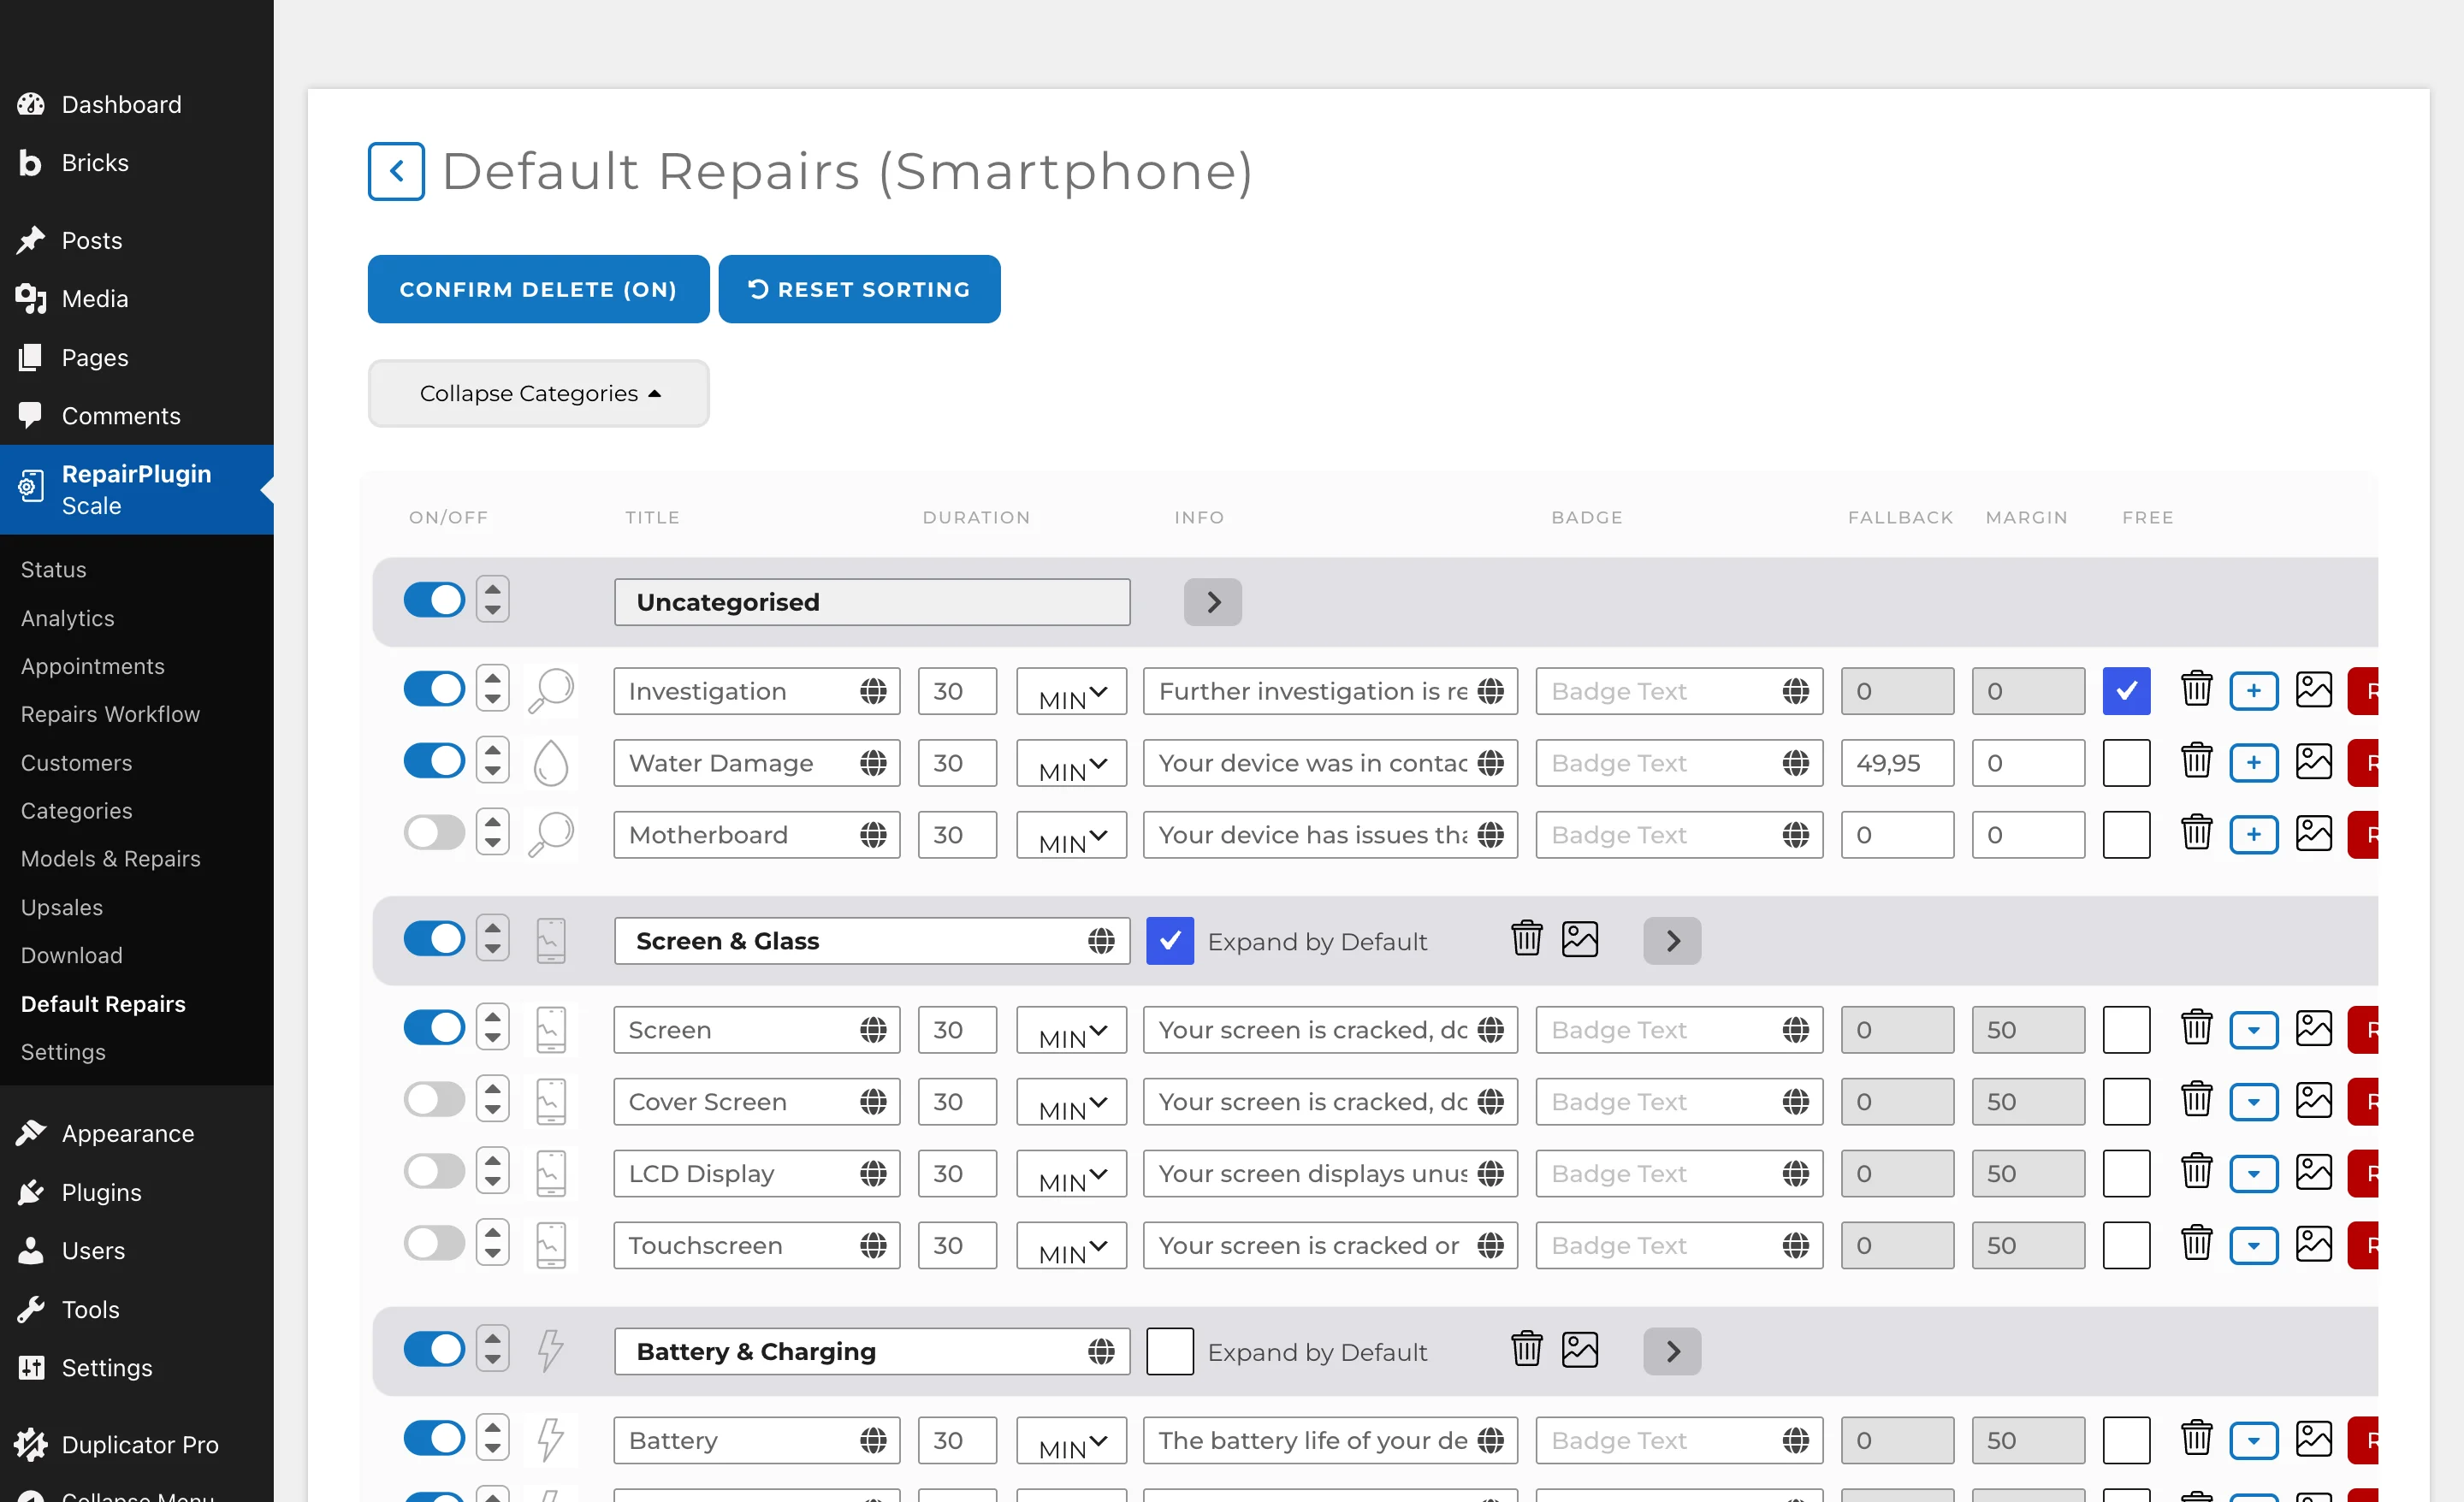Click the red button on Investigation row
Screen dimensions: 2464x1502
2363,691
